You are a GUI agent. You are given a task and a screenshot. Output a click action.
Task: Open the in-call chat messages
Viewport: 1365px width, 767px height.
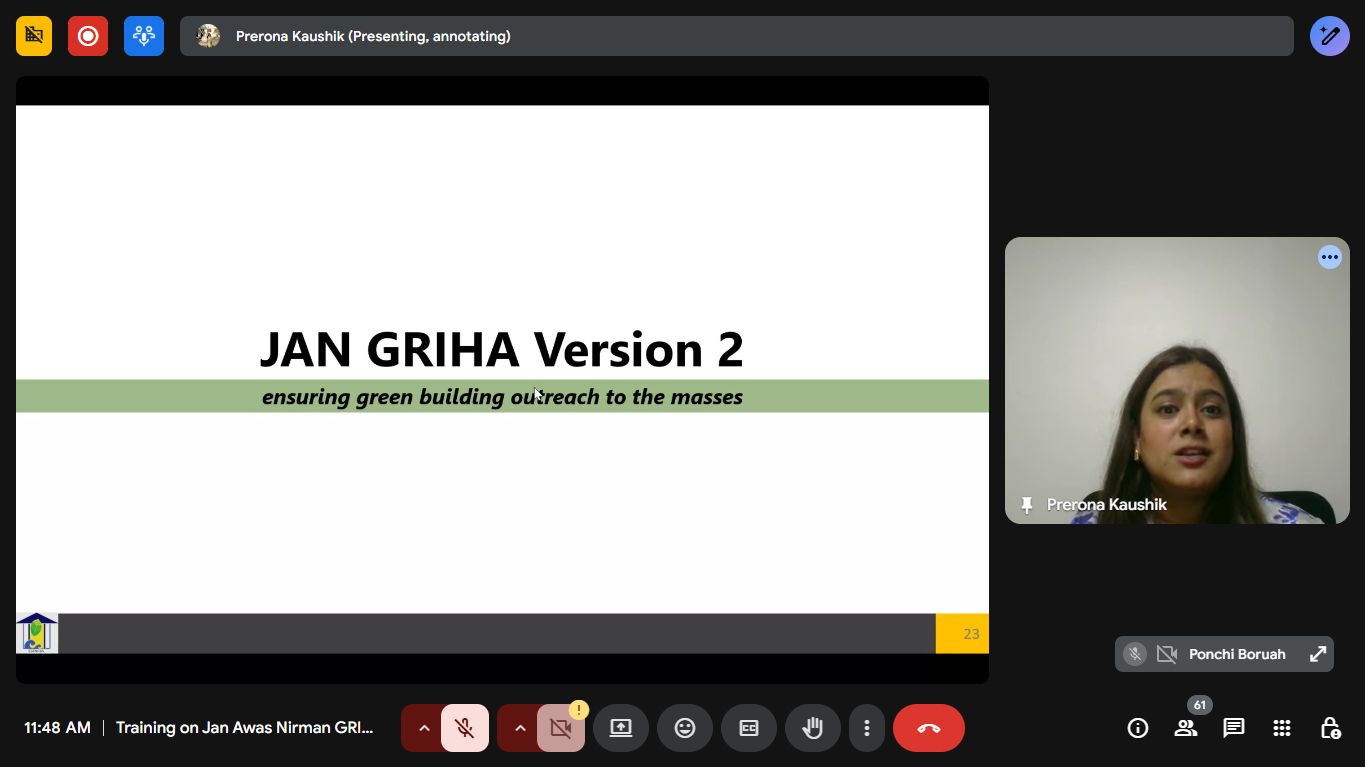pyautogui.click(x=1233, y=728)
